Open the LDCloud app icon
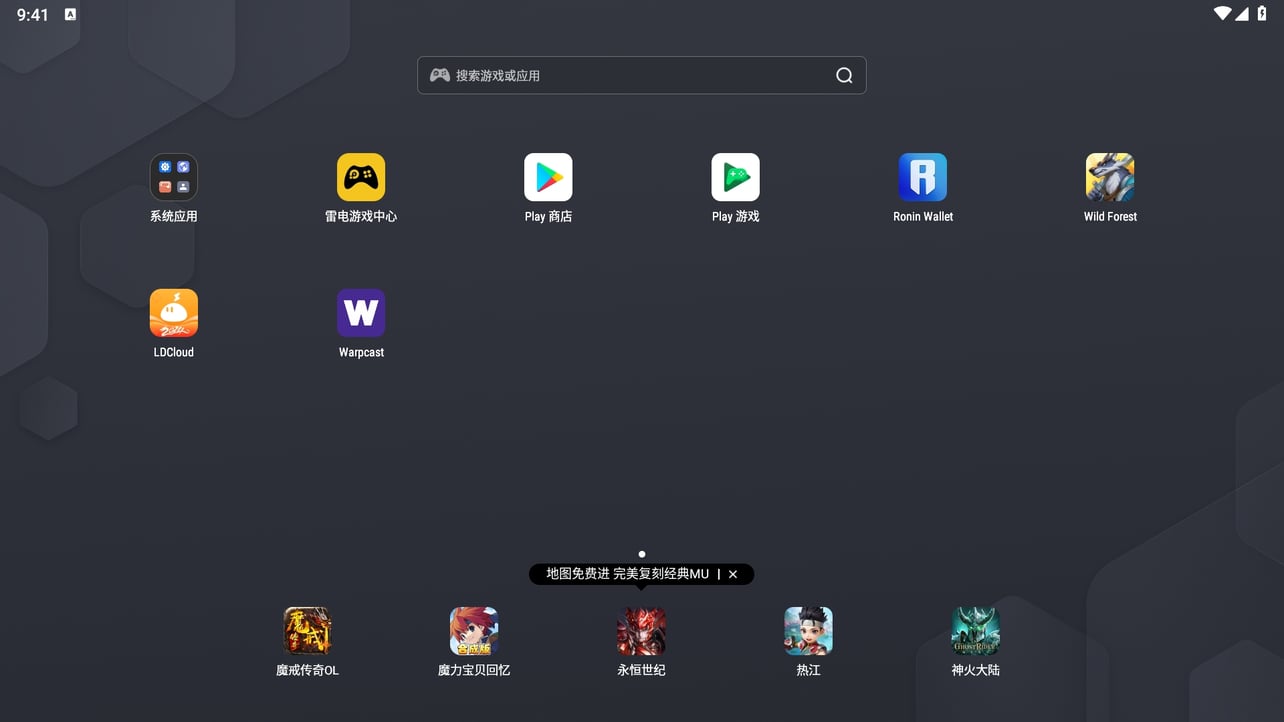 click(174, 313)
